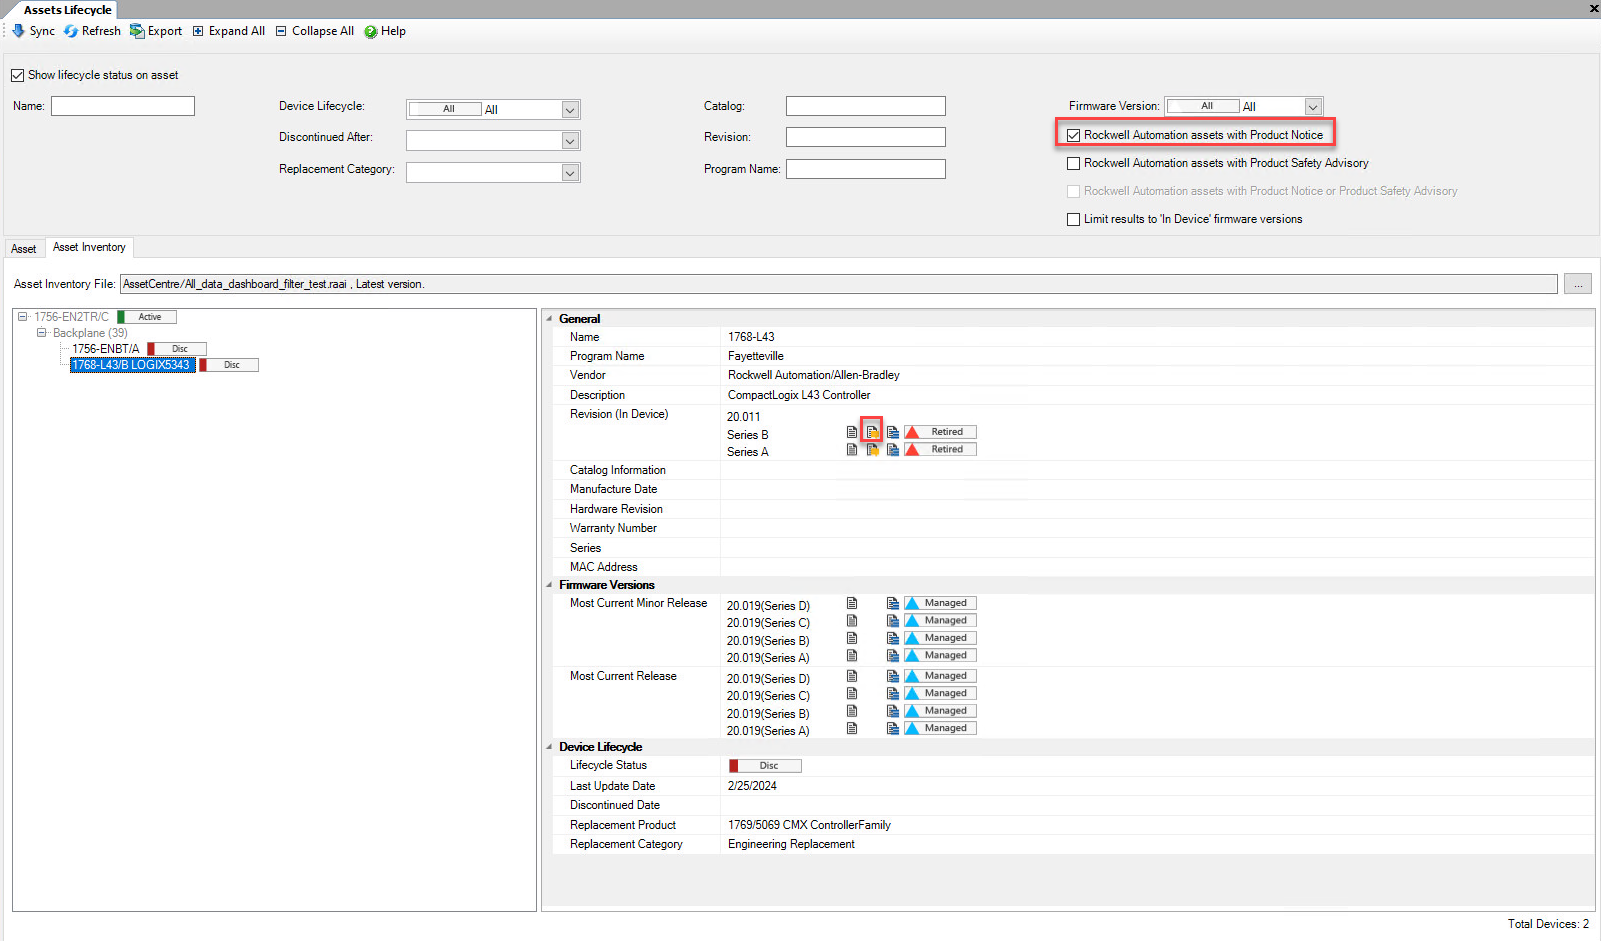
Task: Click the Series A compare firmware icon
Action: coord(893,449)
